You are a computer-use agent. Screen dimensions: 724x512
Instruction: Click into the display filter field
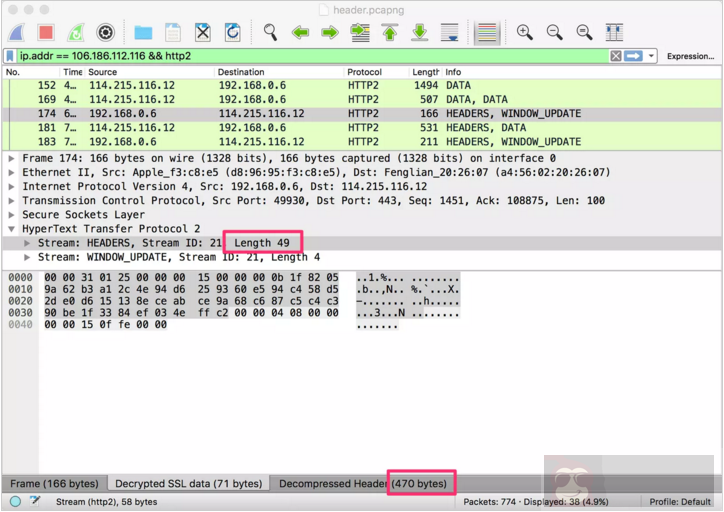312,56
